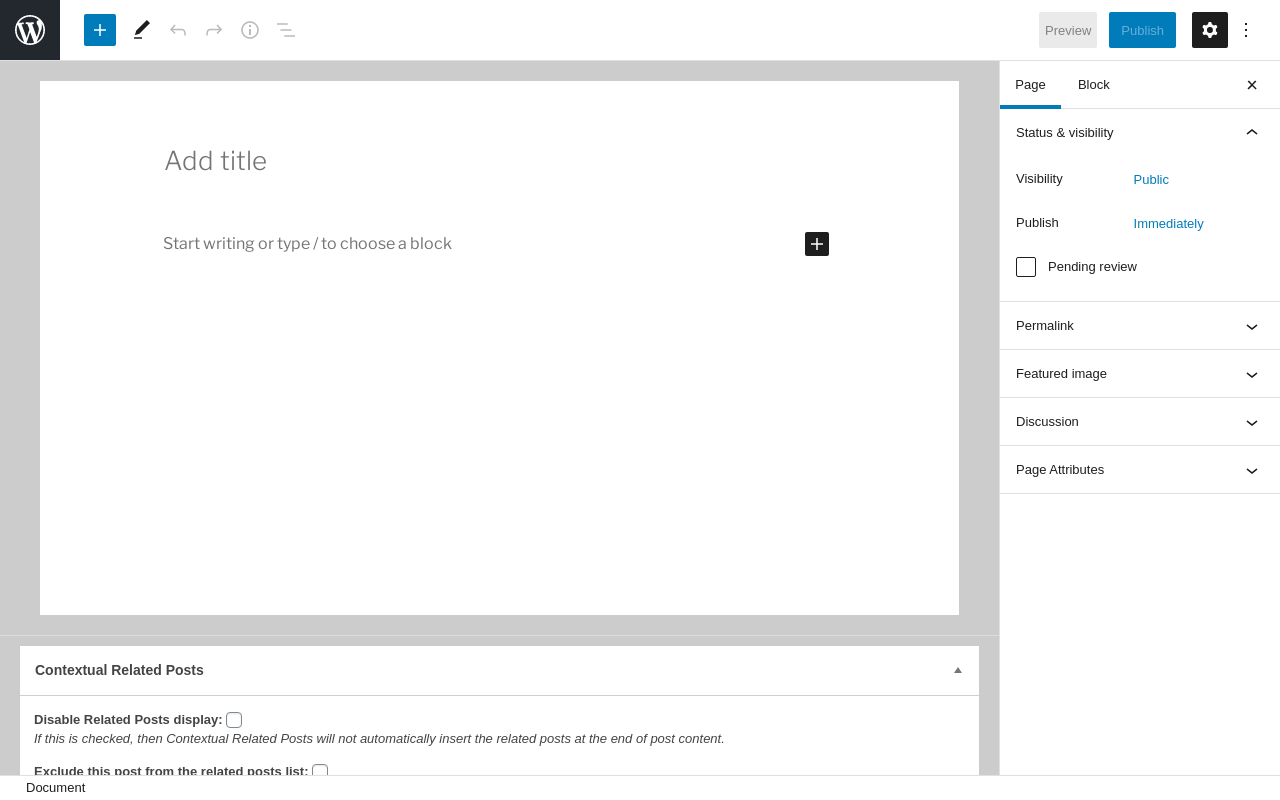Screen dimensions: 1280x800
Task: Check Exclude this post from related list
Action: pos(320,770)
